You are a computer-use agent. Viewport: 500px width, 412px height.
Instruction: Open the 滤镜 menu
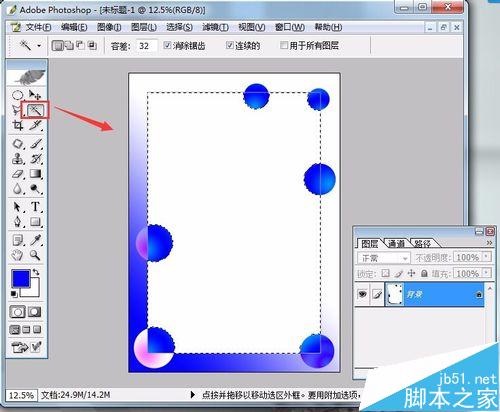(215, 27)
